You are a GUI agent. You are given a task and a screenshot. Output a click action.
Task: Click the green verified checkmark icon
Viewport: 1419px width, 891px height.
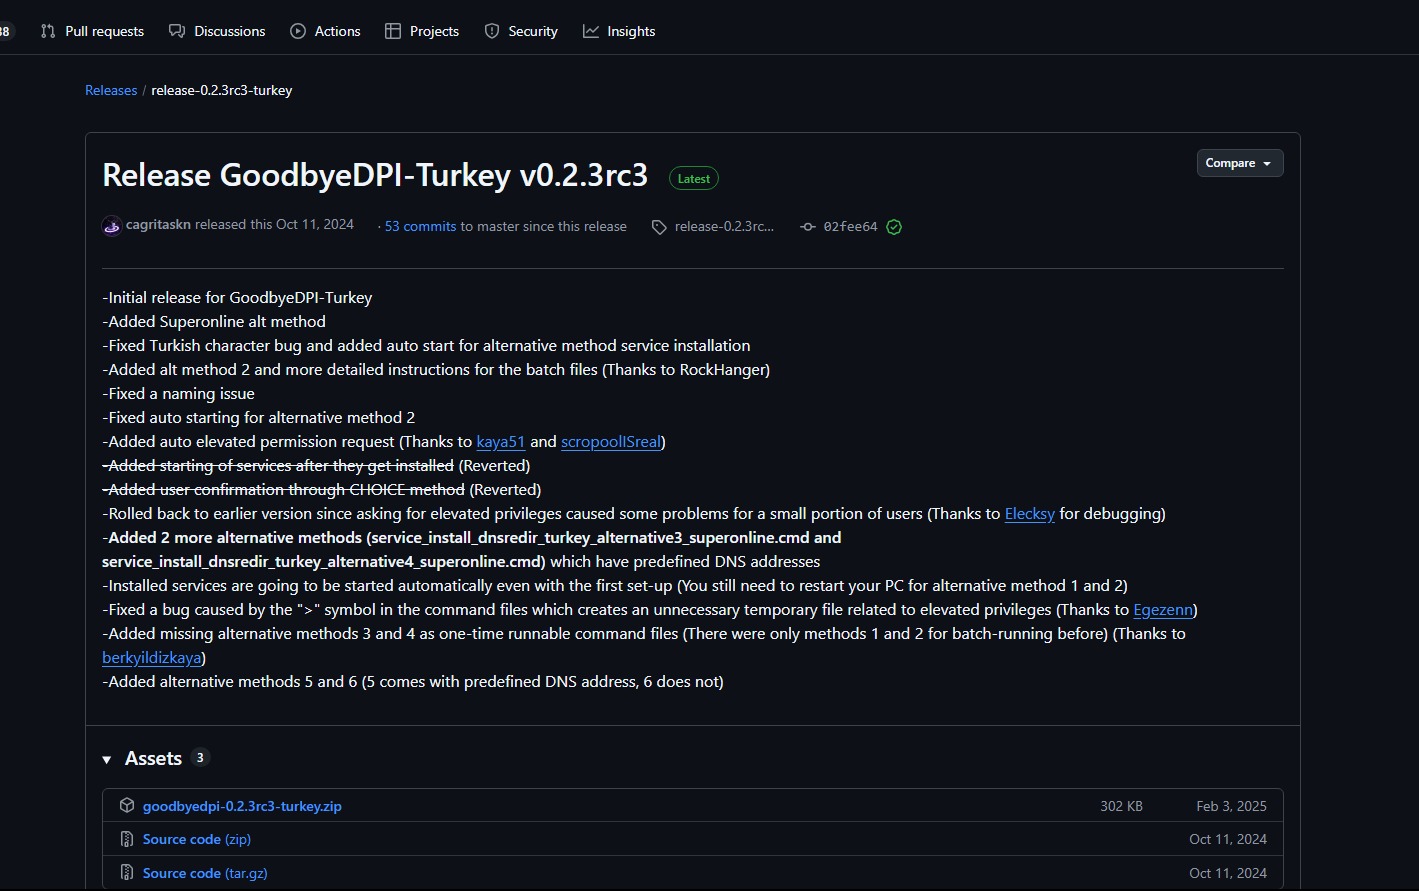click(x=894, y=227)
